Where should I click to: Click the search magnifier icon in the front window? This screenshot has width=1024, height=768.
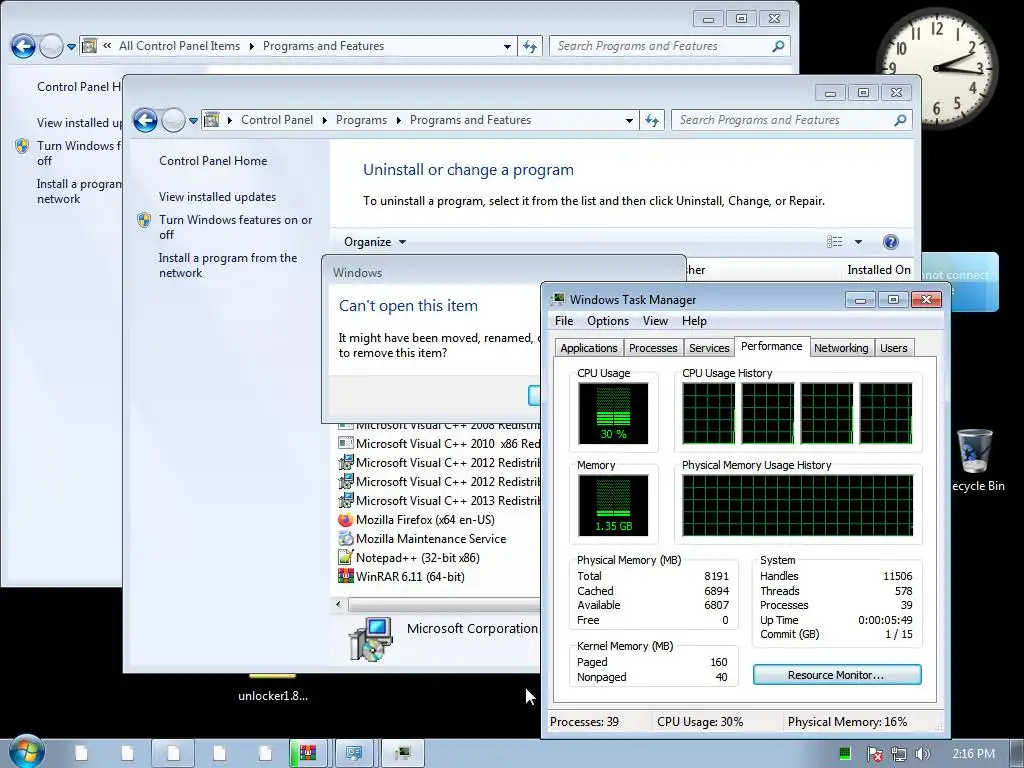(901, 120)
